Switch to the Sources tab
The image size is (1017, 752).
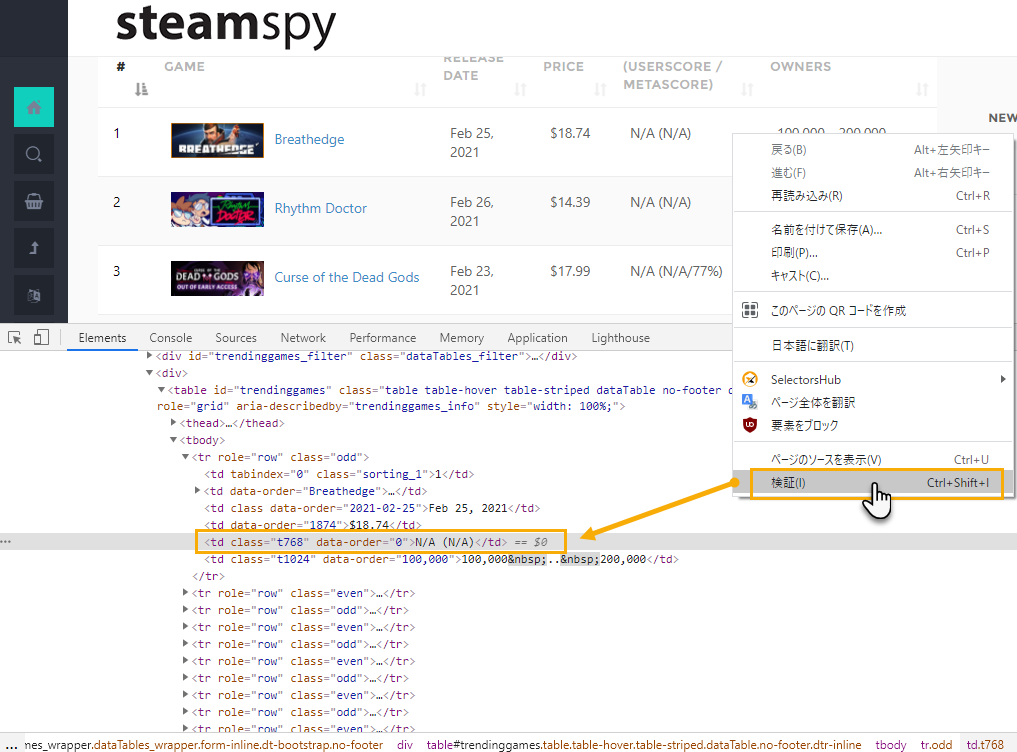tap(236, 338)
